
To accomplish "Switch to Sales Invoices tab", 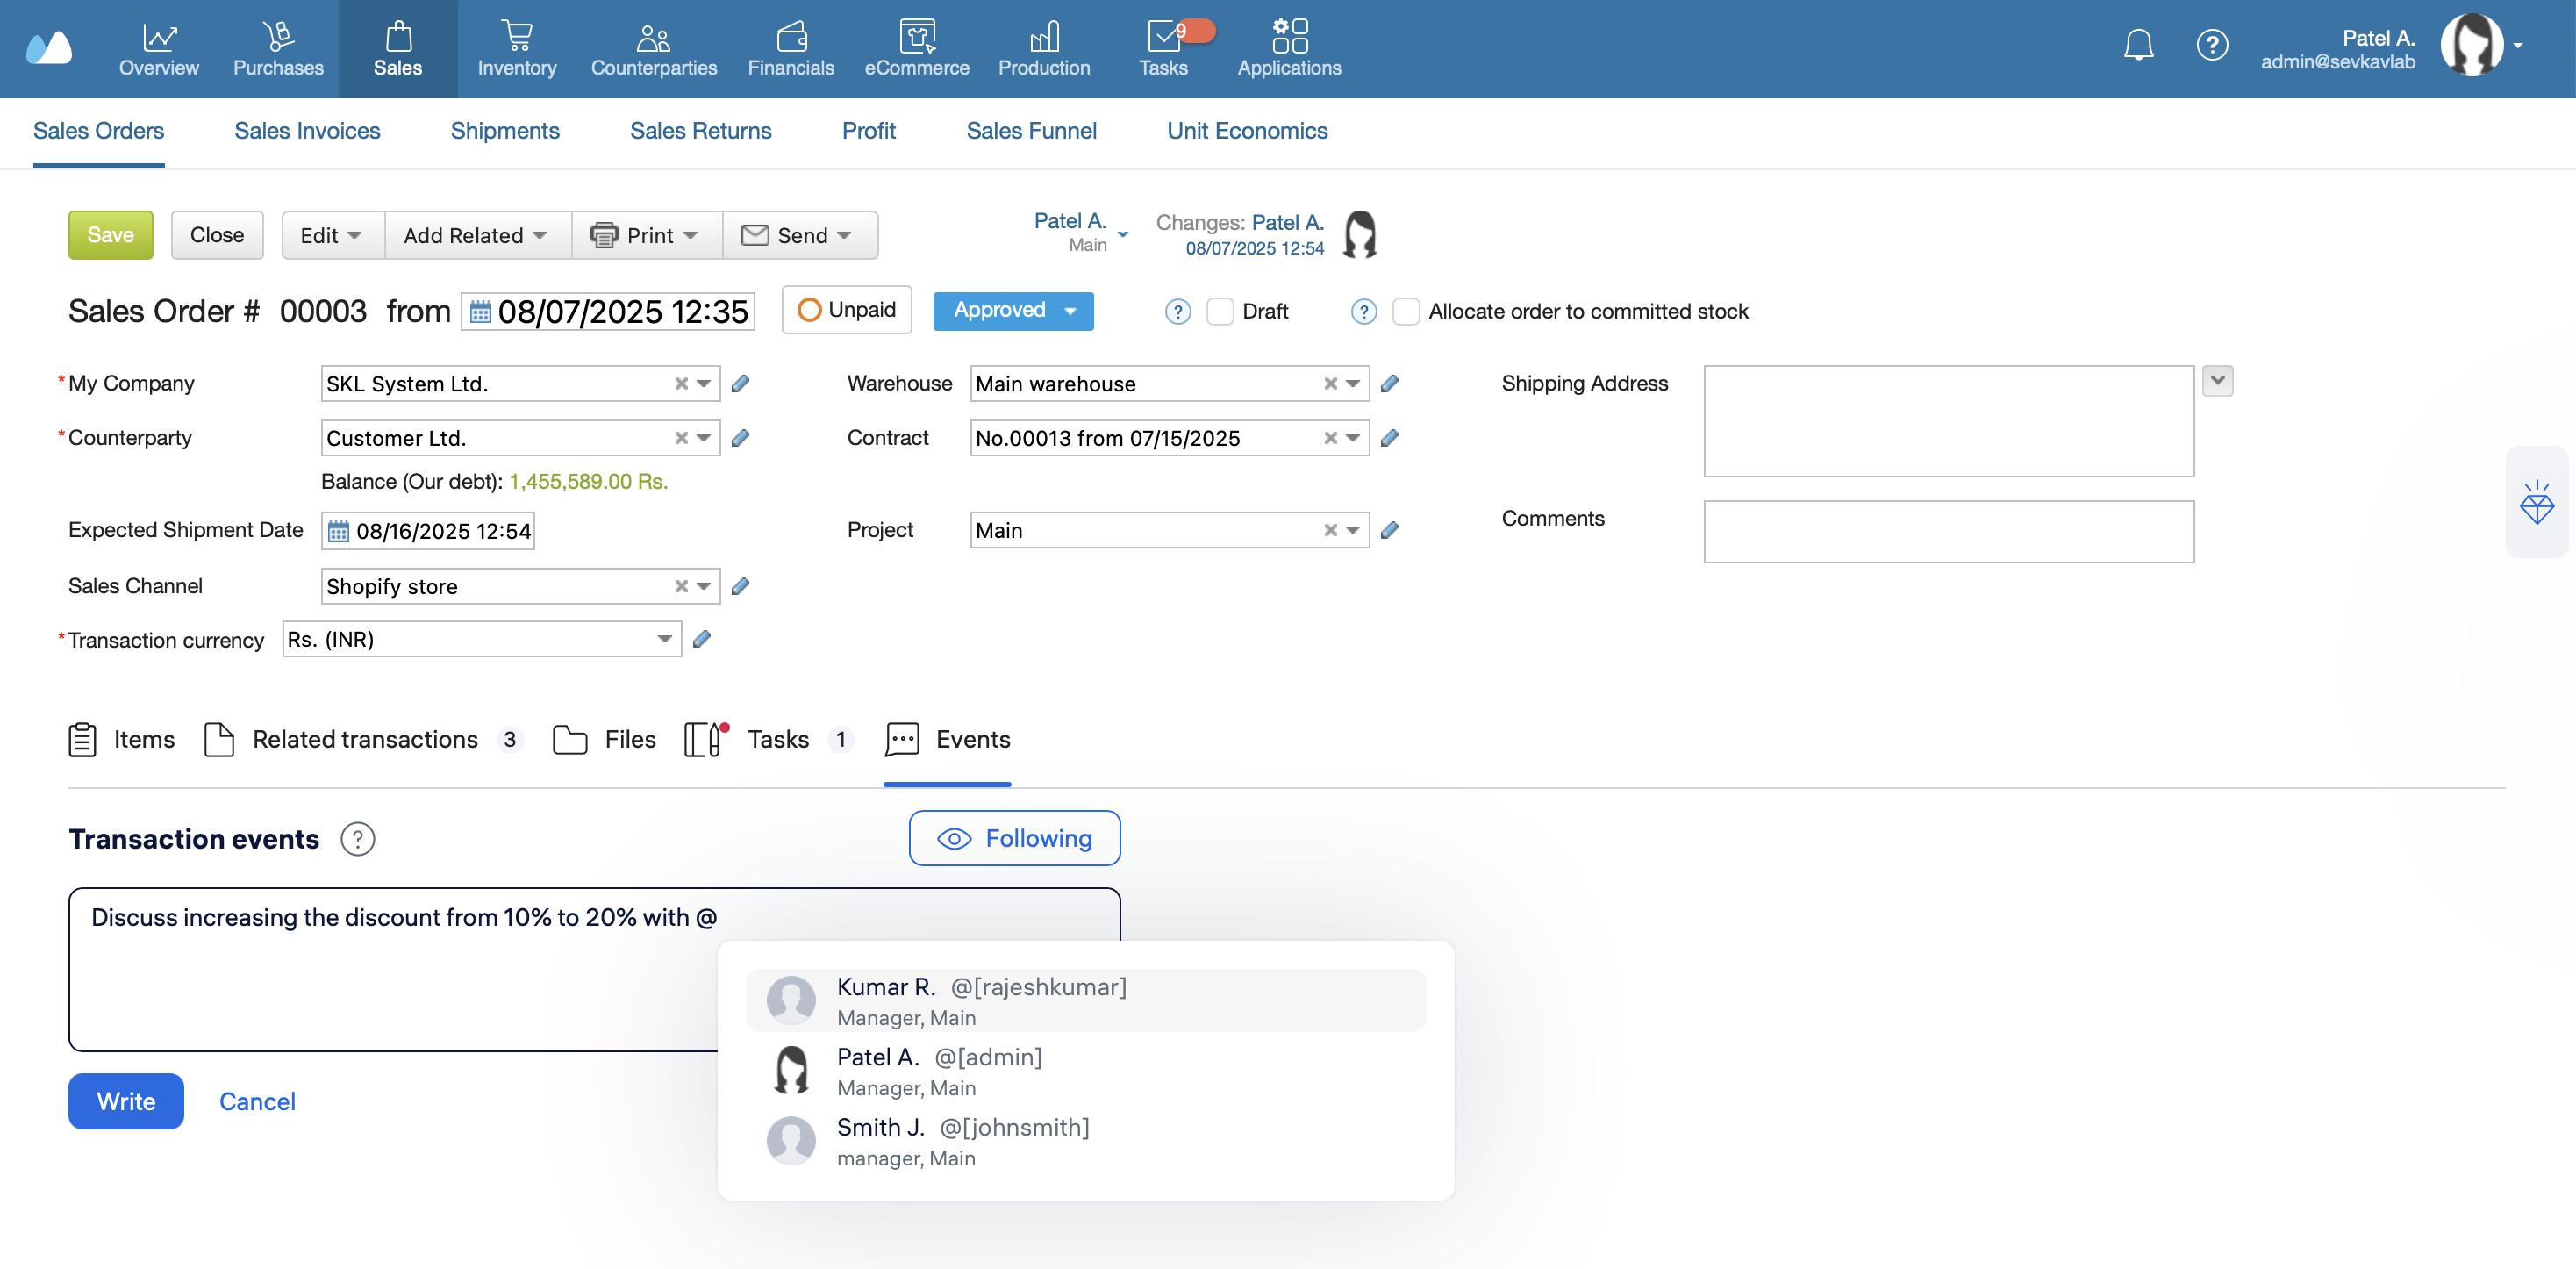I will [x=307, y=131].
